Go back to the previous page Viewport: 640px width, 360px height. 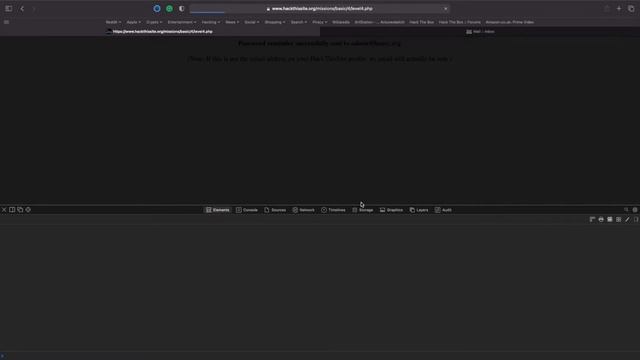coord(22,9)
